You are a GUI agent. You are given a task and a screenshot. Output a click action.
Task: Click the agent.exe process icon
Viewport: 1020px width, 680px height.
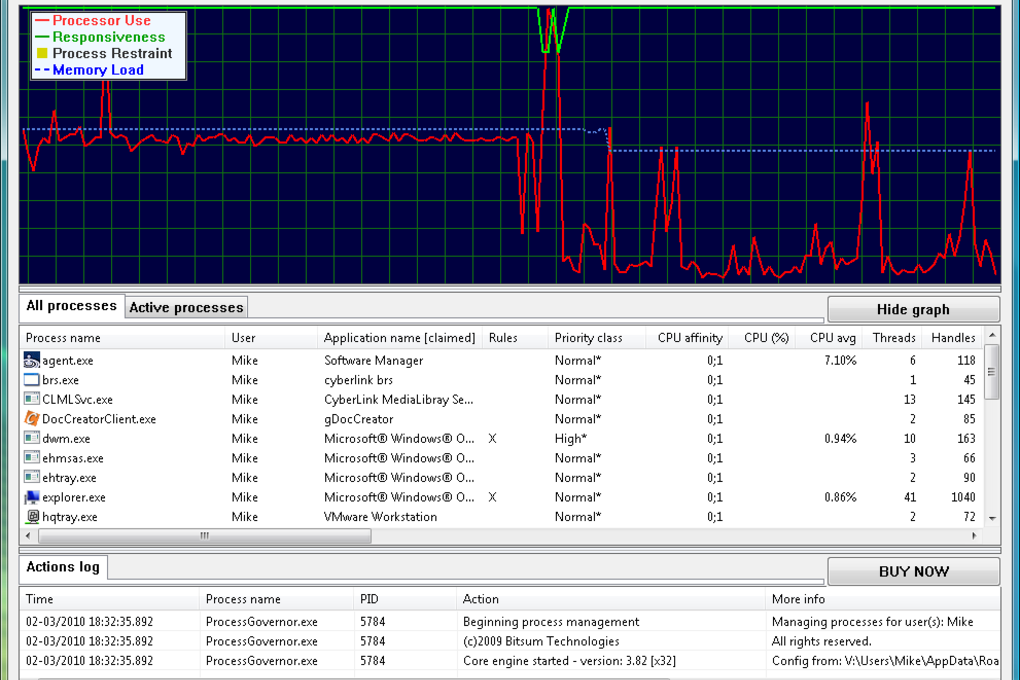pos(31,360)
